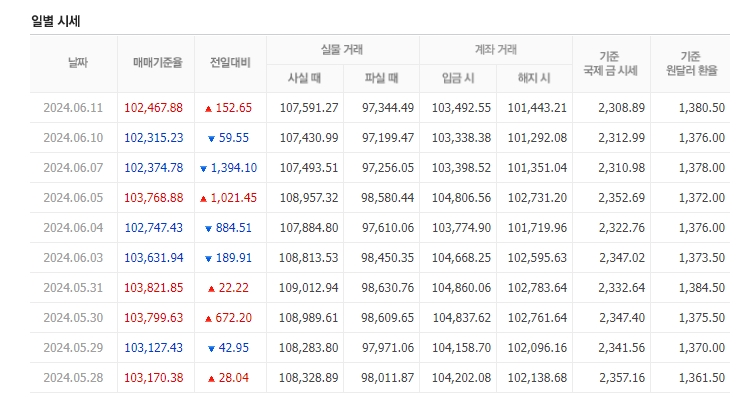Click the 매매기준율 column header
This screenshot has height=404, width=746.
coord(157,63)
